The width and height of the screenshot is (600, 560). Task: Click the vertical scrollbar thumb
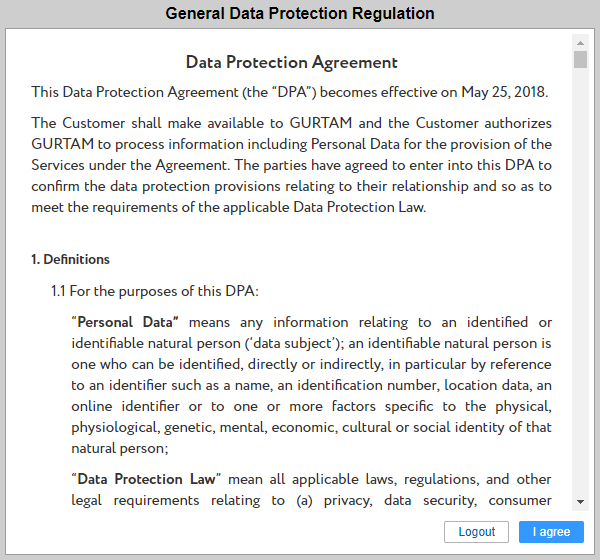(580, 60)
